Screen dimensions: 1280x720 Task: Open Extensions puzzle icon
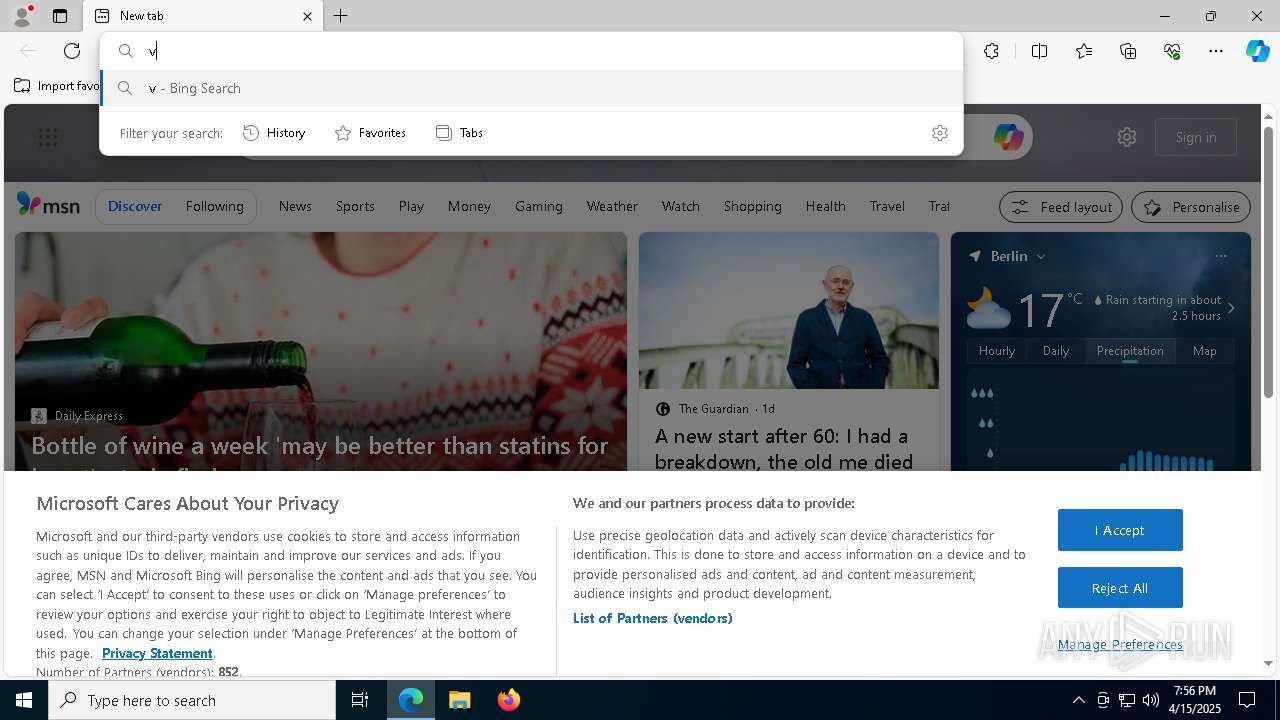991,51
